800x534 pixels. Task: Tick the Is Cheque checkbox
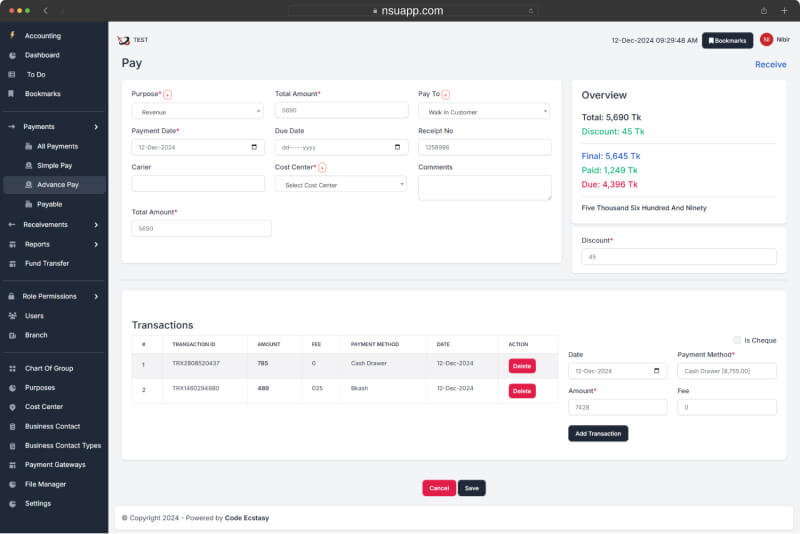pos(737,340)
